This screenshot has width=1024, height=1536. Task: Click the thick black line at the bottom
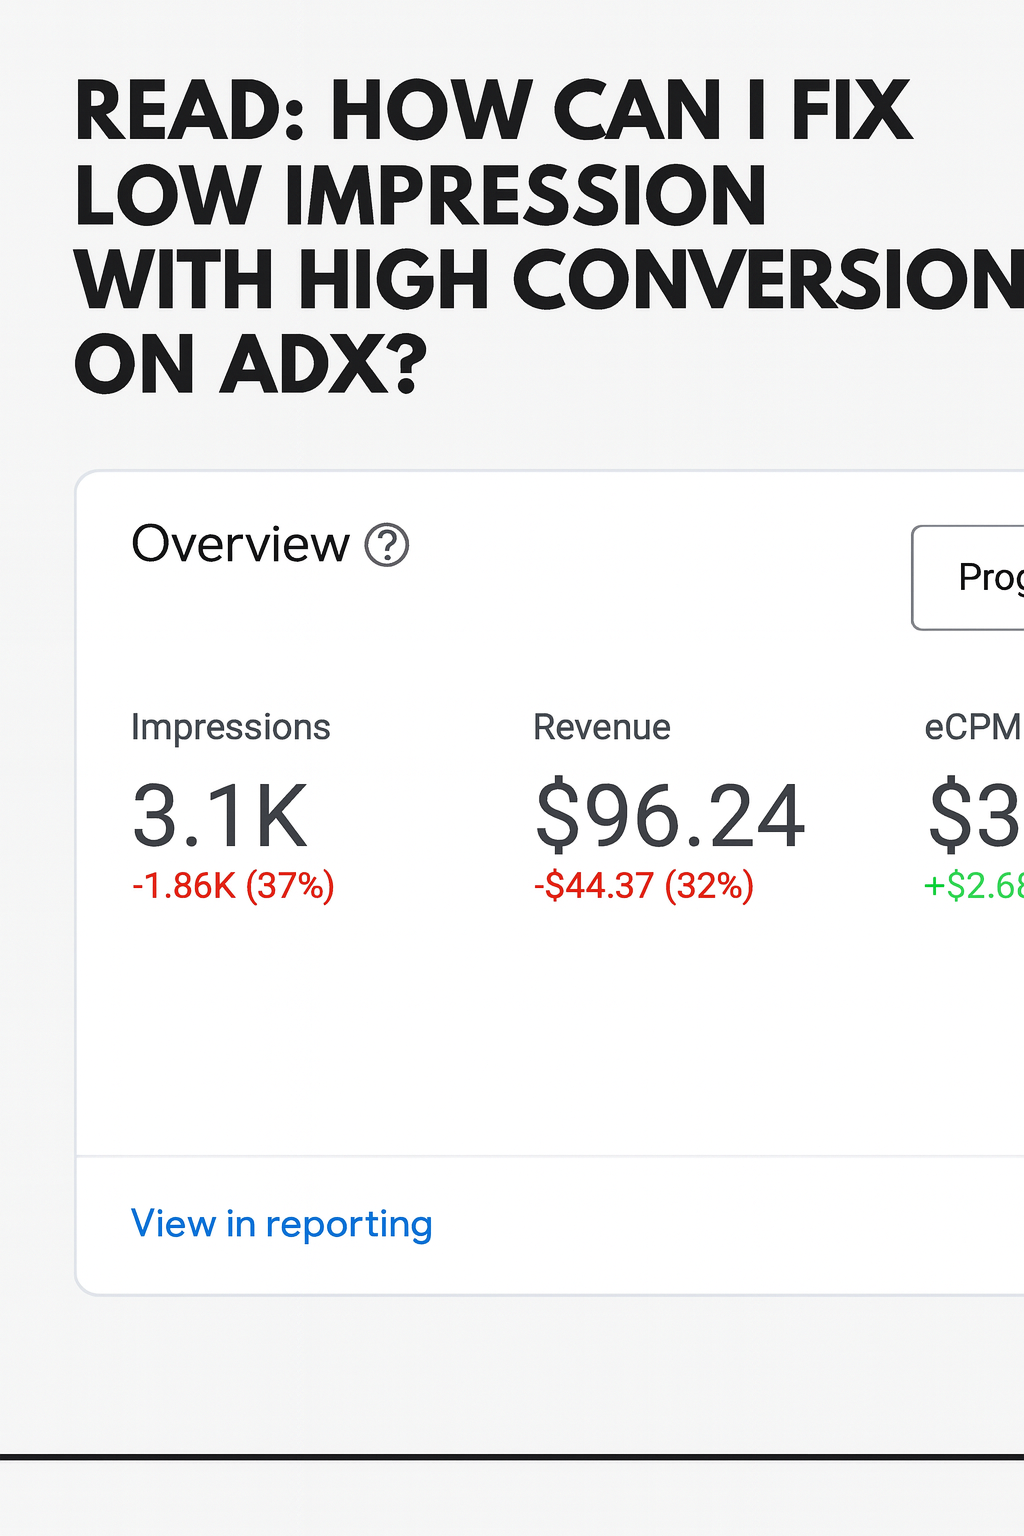click(512, 1457)
